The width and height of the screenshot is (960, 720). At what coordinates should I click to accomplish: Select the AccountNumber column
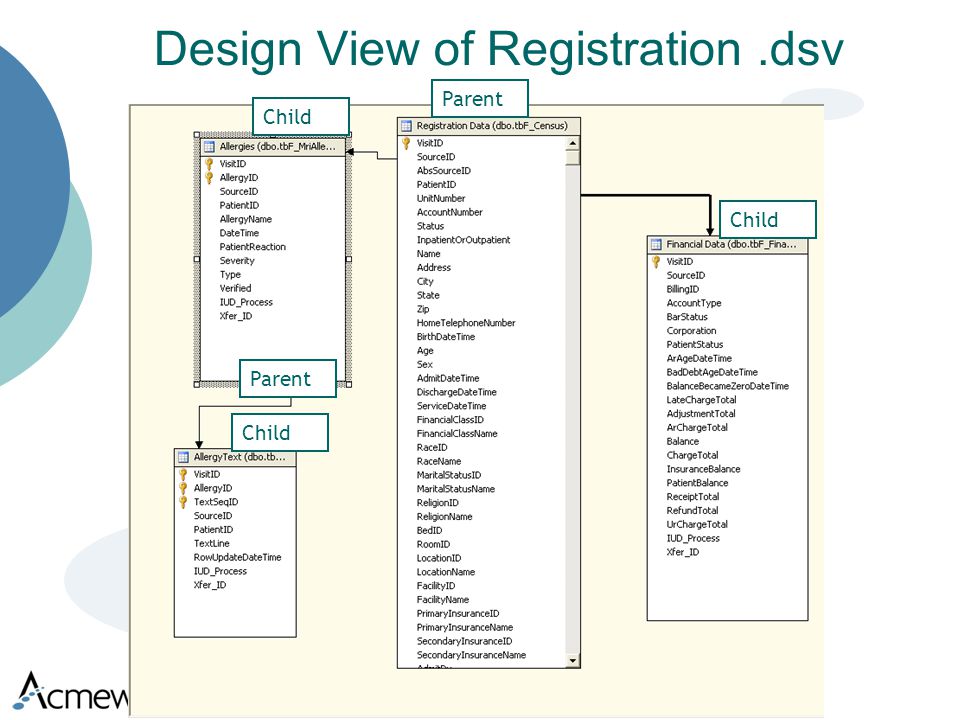(x=449, y=212)
